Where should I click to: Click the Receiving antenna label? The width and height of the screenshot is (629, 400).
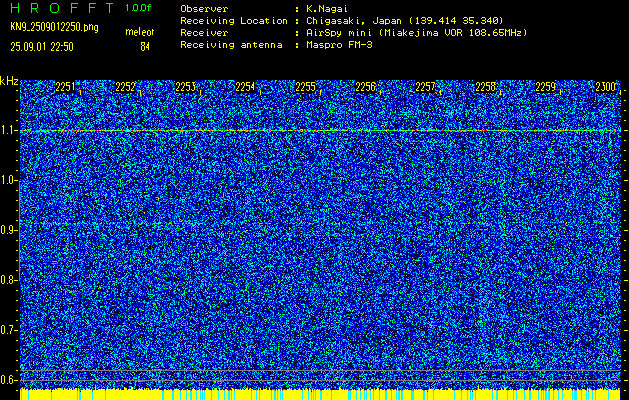[231, 45]
